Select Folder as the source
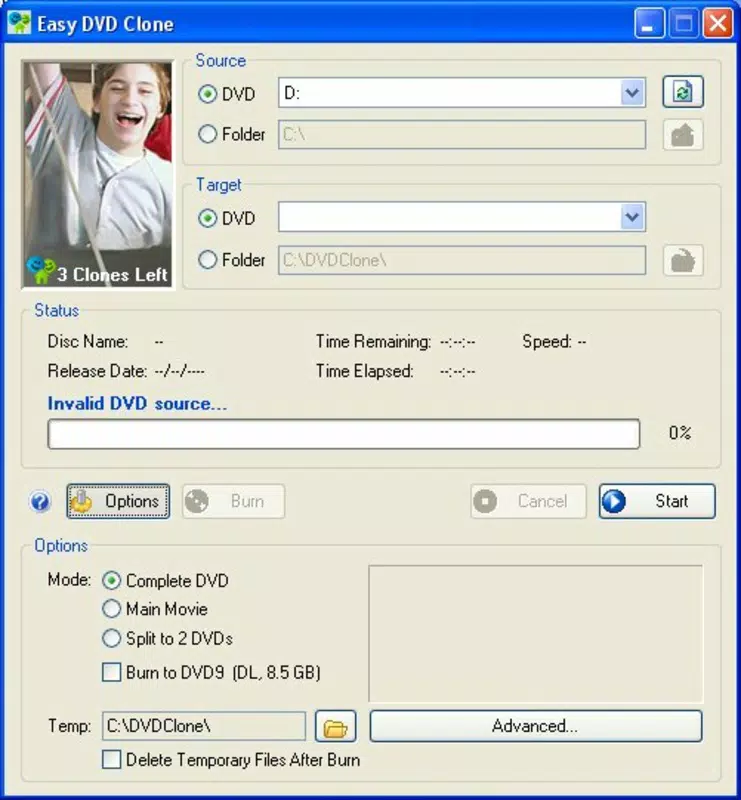The height and width of the screenshot is (800, 741). point(231,134)
